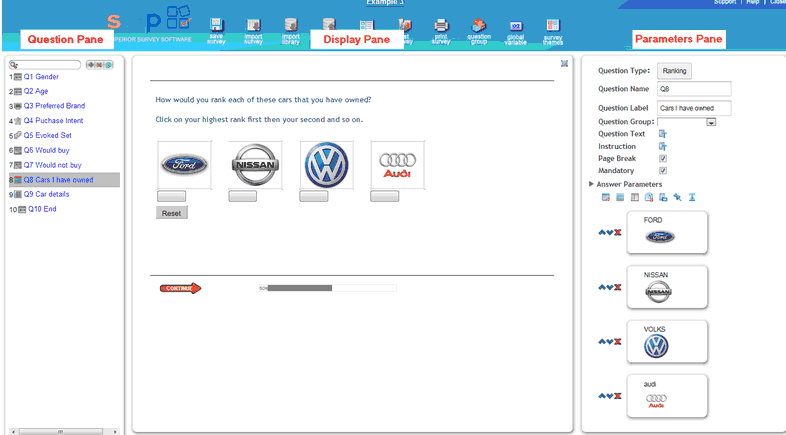786x435 pixels.
Task: Delete the FORD answer with the red X
Action: pos(618,233)
